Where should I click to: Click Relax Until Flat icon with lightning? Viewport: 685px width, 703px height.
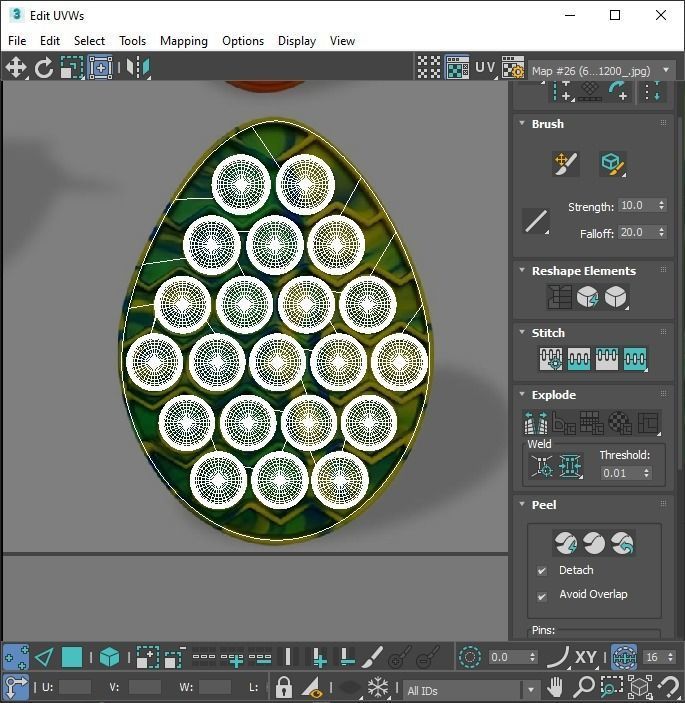click(x=587, y=297)
